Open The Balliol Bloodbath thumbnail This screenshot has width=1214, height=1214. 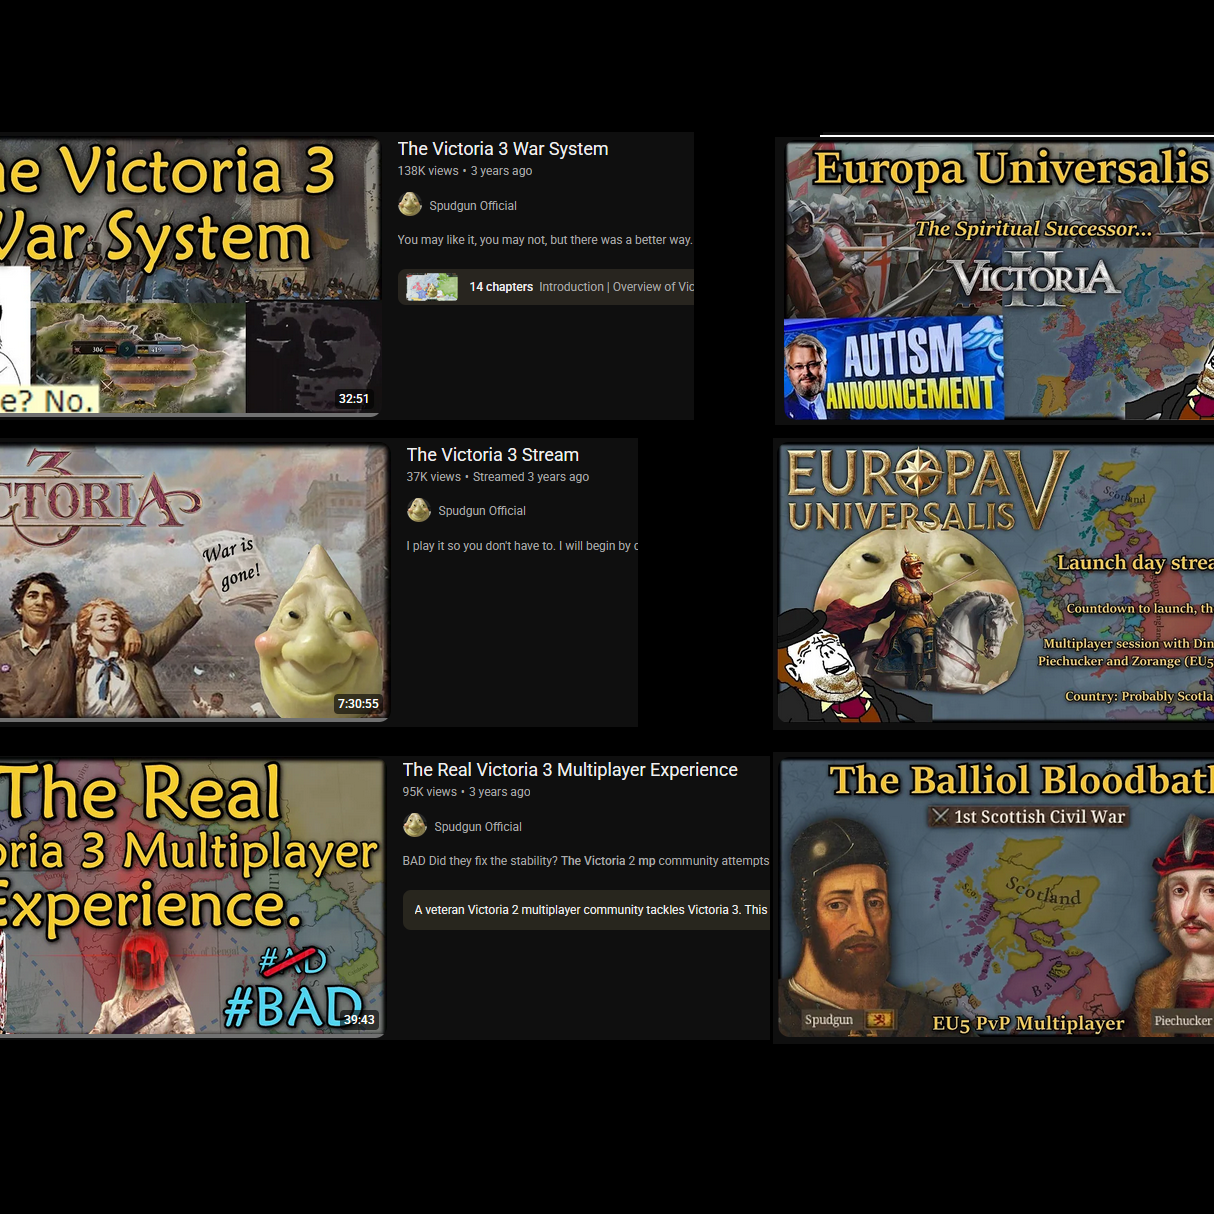click(996, 898)
